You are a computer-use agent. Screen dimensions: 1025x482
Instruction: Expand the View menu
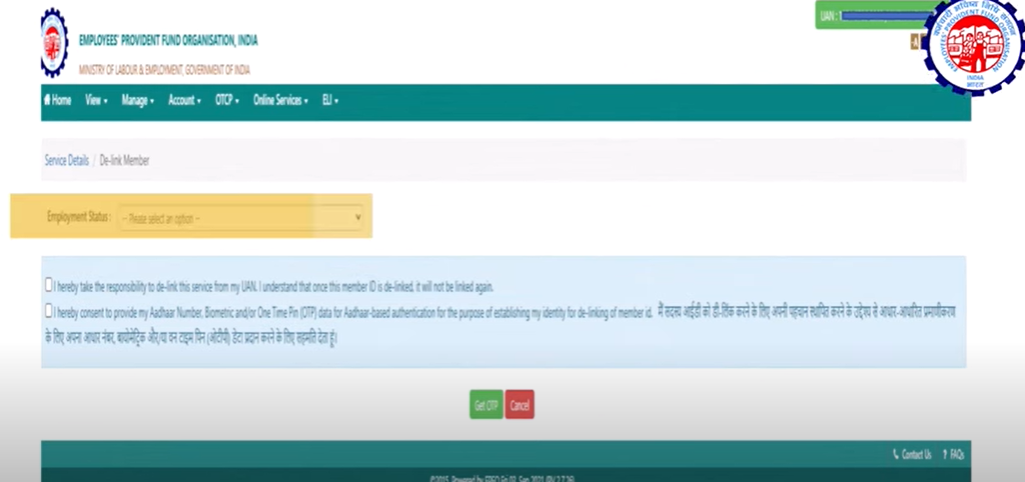coord(96,101)
